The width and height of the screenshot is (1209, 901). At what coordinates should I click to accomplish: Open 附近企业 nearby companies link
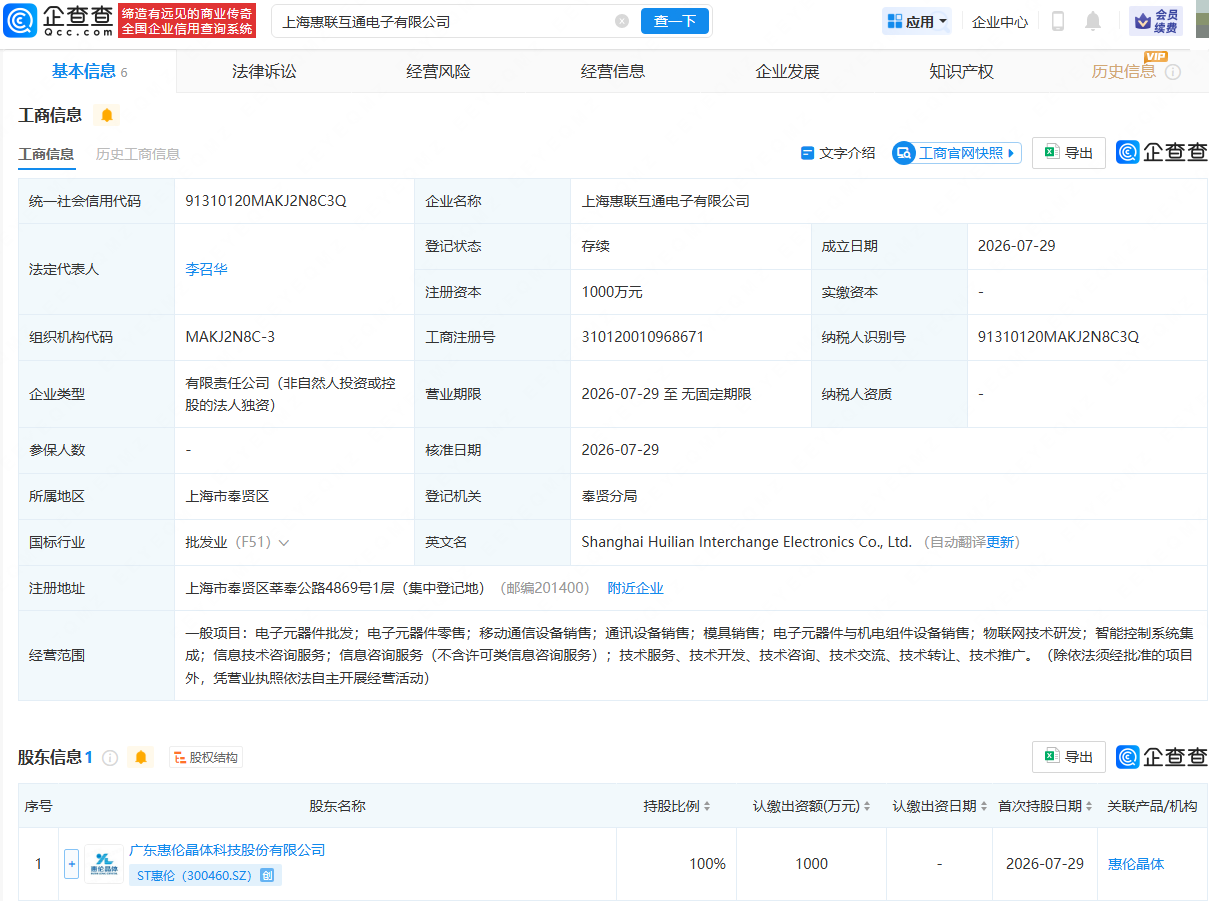(636, 588)
